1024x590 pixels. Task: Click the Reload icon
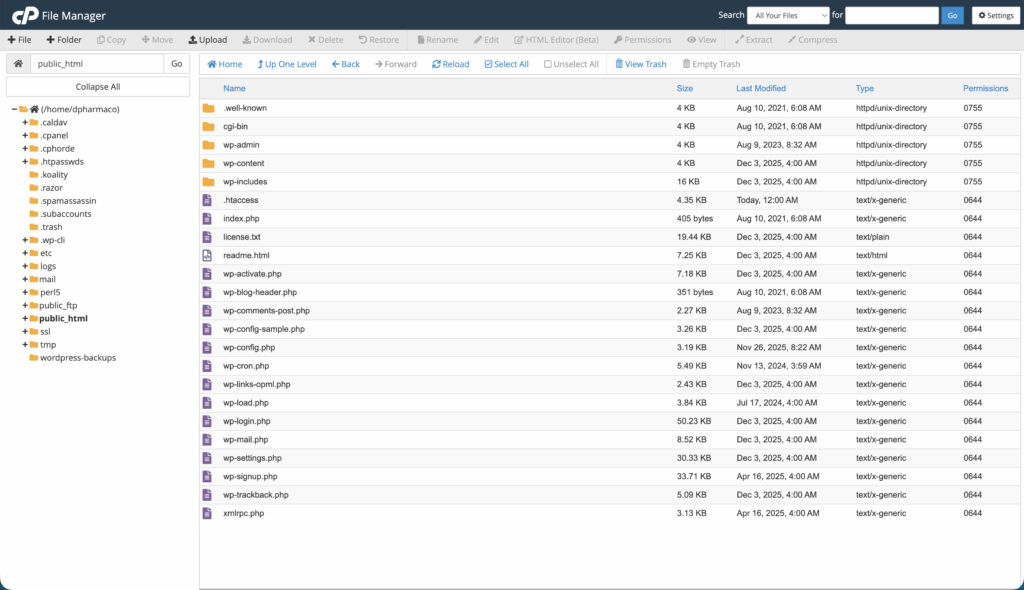(436, 64)
